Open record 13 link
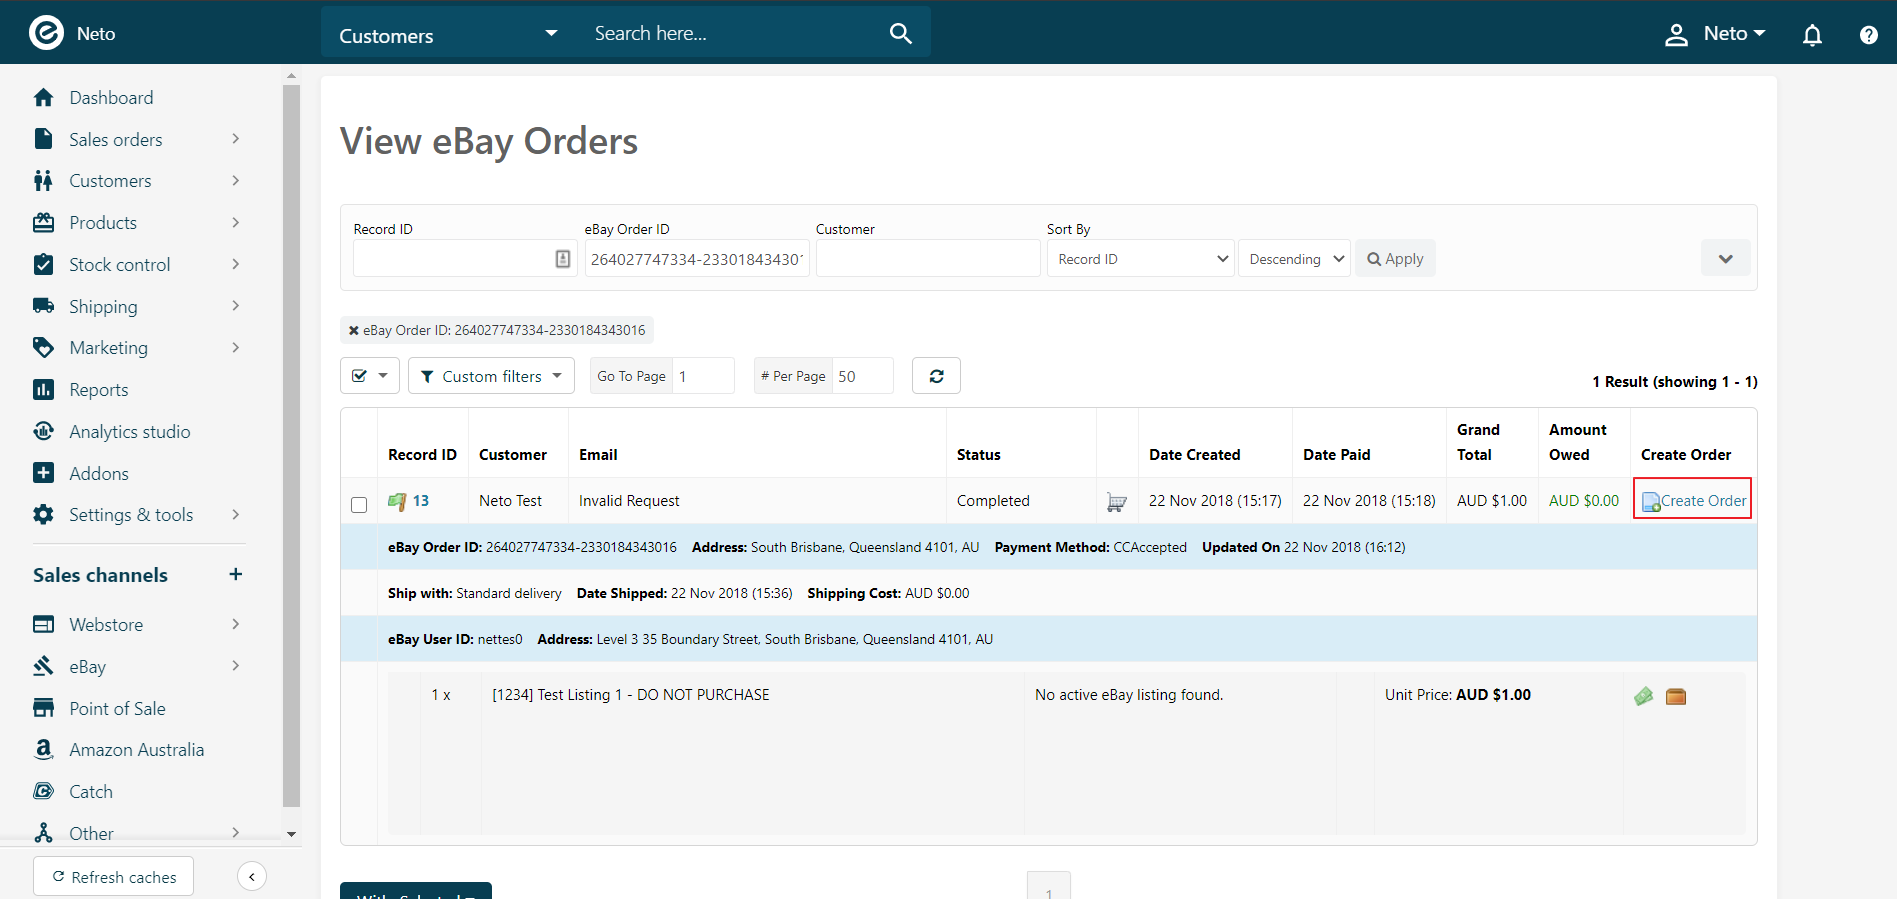Viewport: 1897px width, 899px height. point(421,500)
